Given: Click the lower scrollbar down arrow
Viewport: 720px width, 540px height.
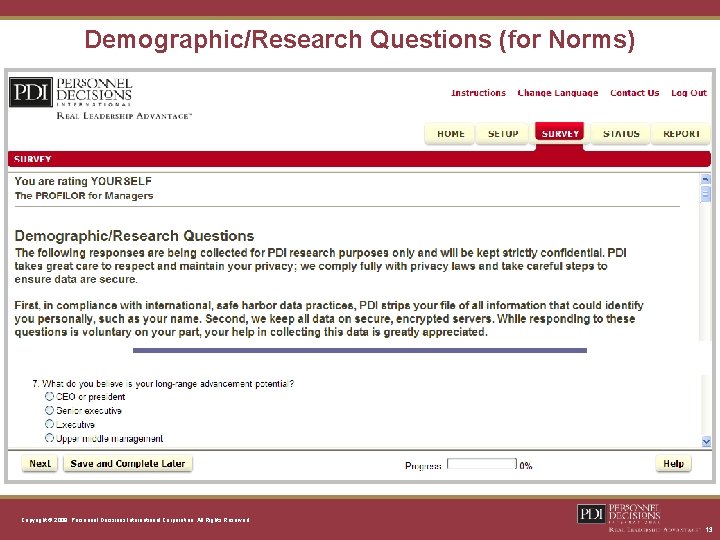Looking at the screenshot, I should (706, 442).
